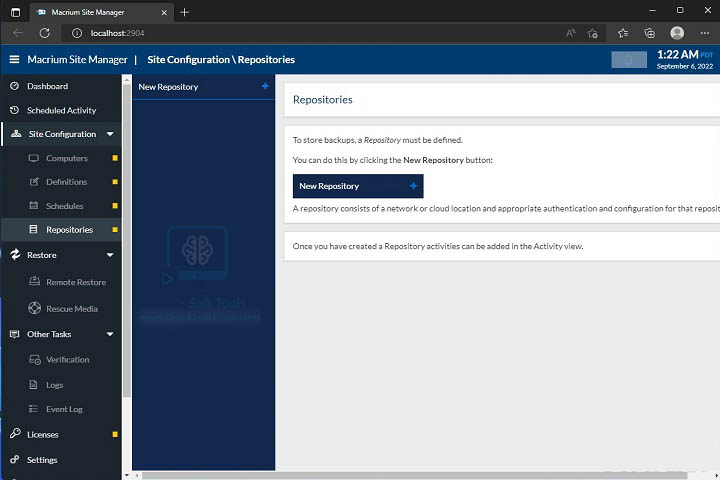Click the Repositories list icon
720x480 pixels.
point(34,229)
